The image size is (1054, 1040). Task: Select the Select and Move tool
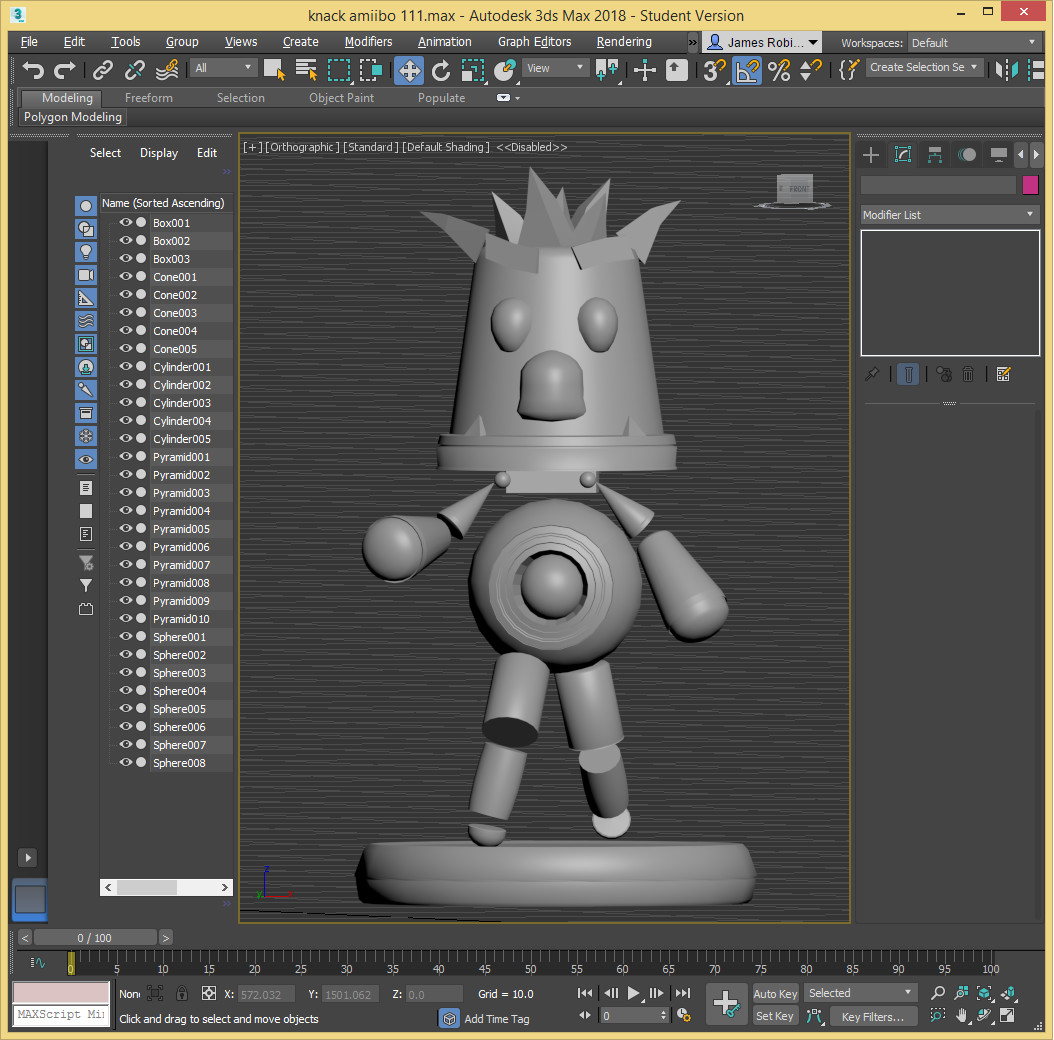[408, 71]
